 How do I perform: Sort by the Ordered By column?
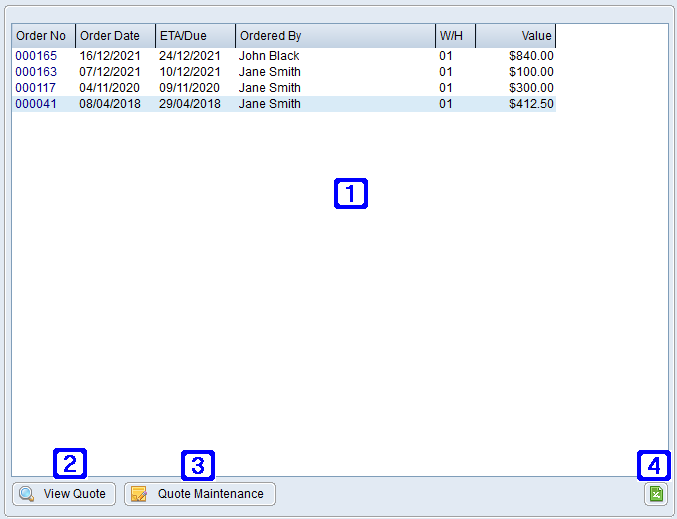click(x=335, y=36)
